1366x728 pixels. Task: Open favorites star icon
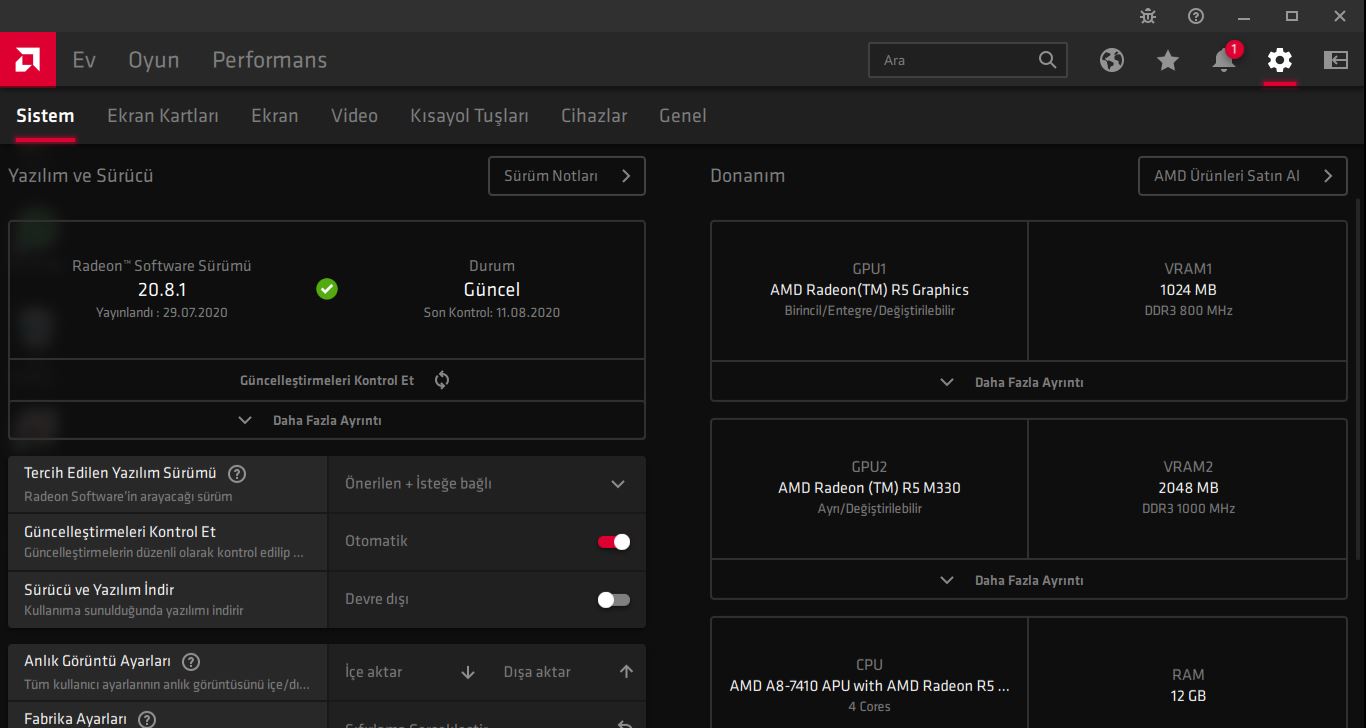pyautogui.click(x=1168, y=60)
